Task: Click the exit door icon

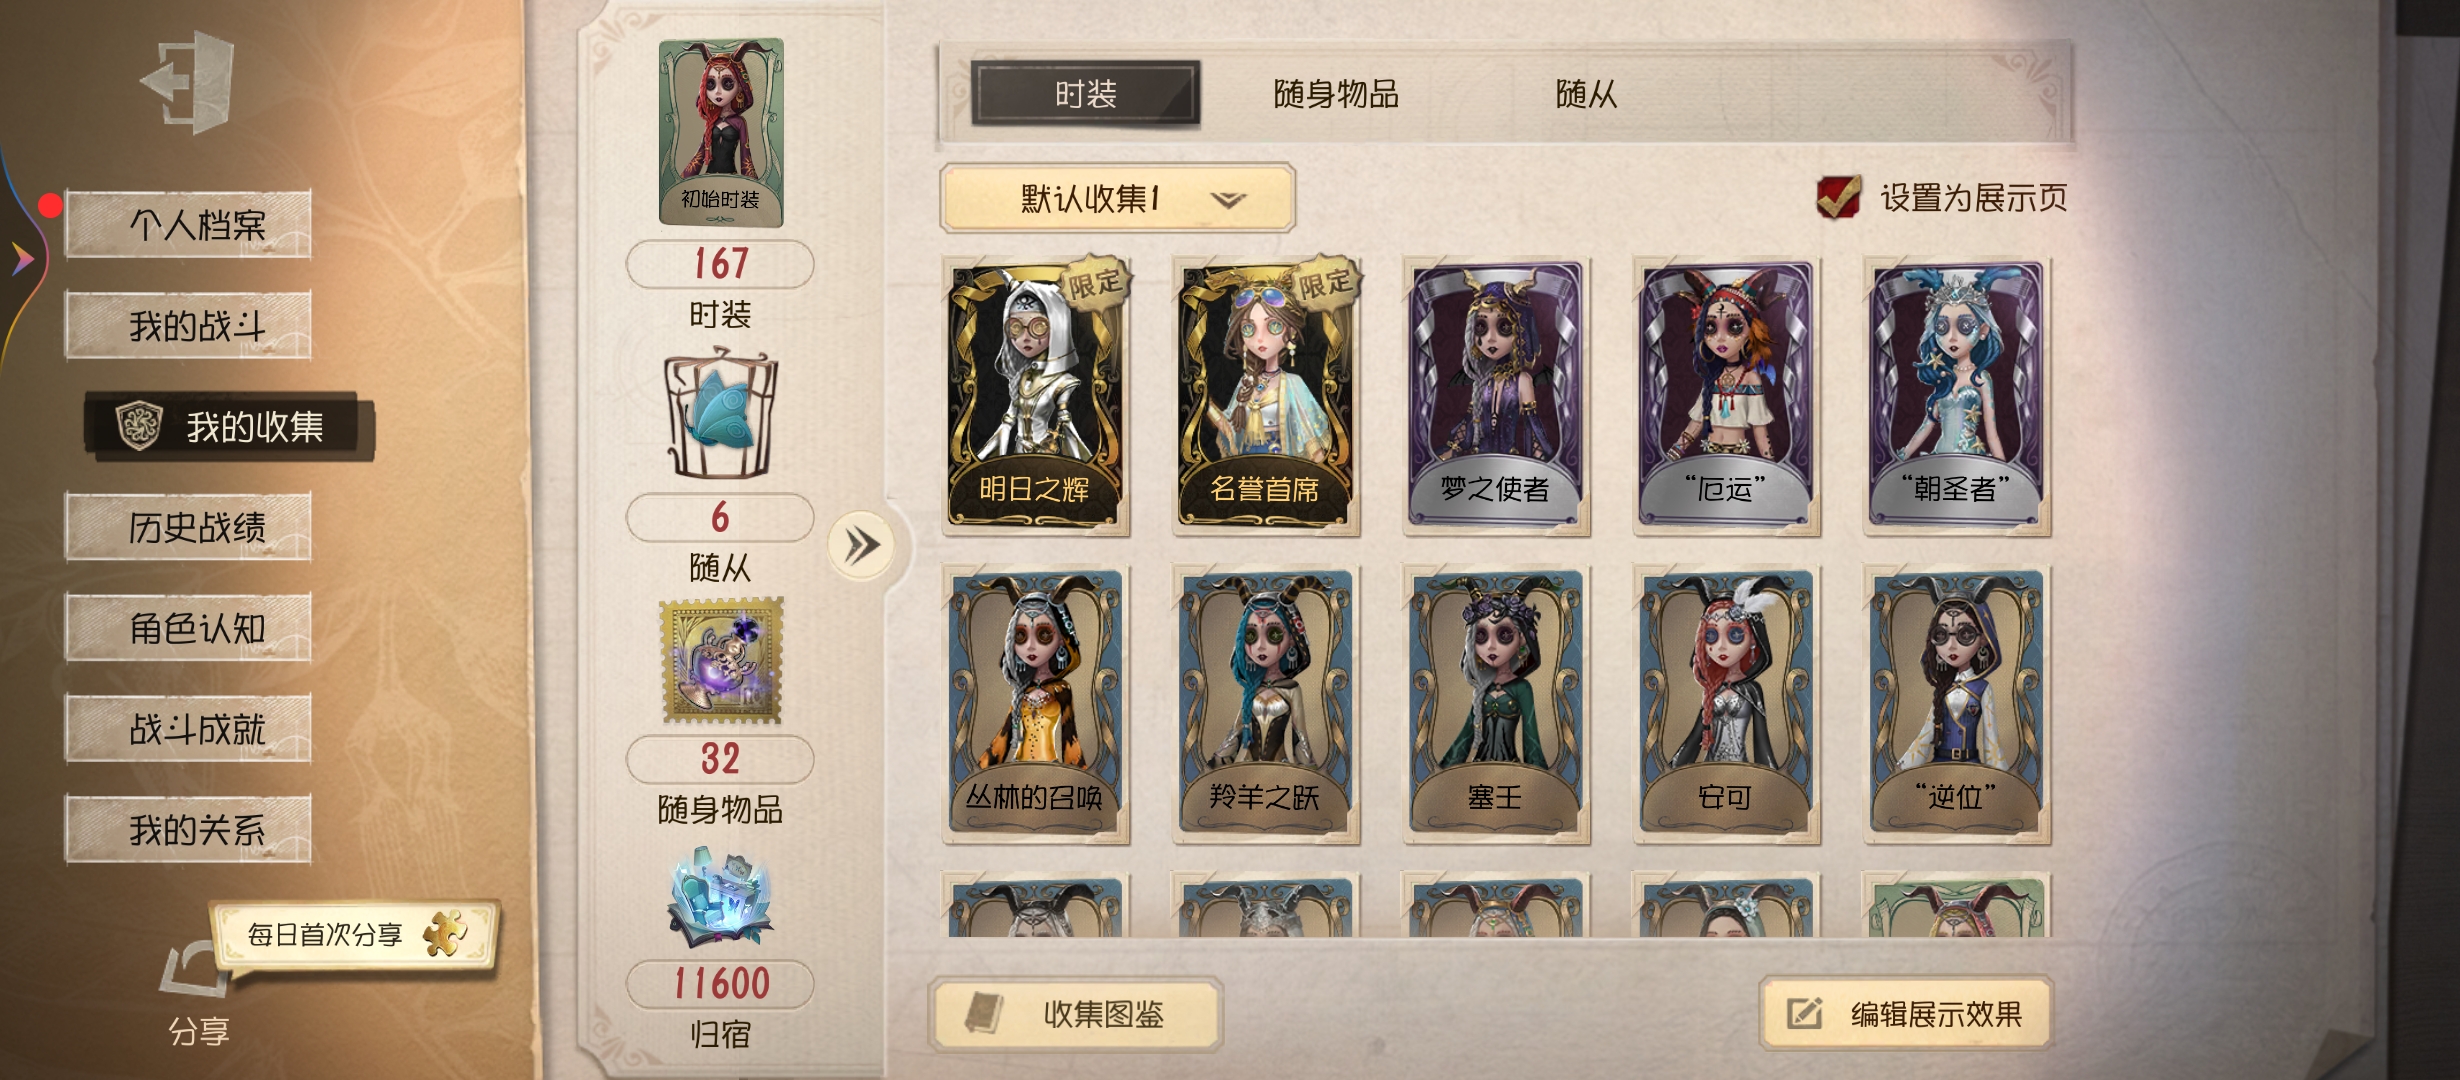Action: [188, 82]
